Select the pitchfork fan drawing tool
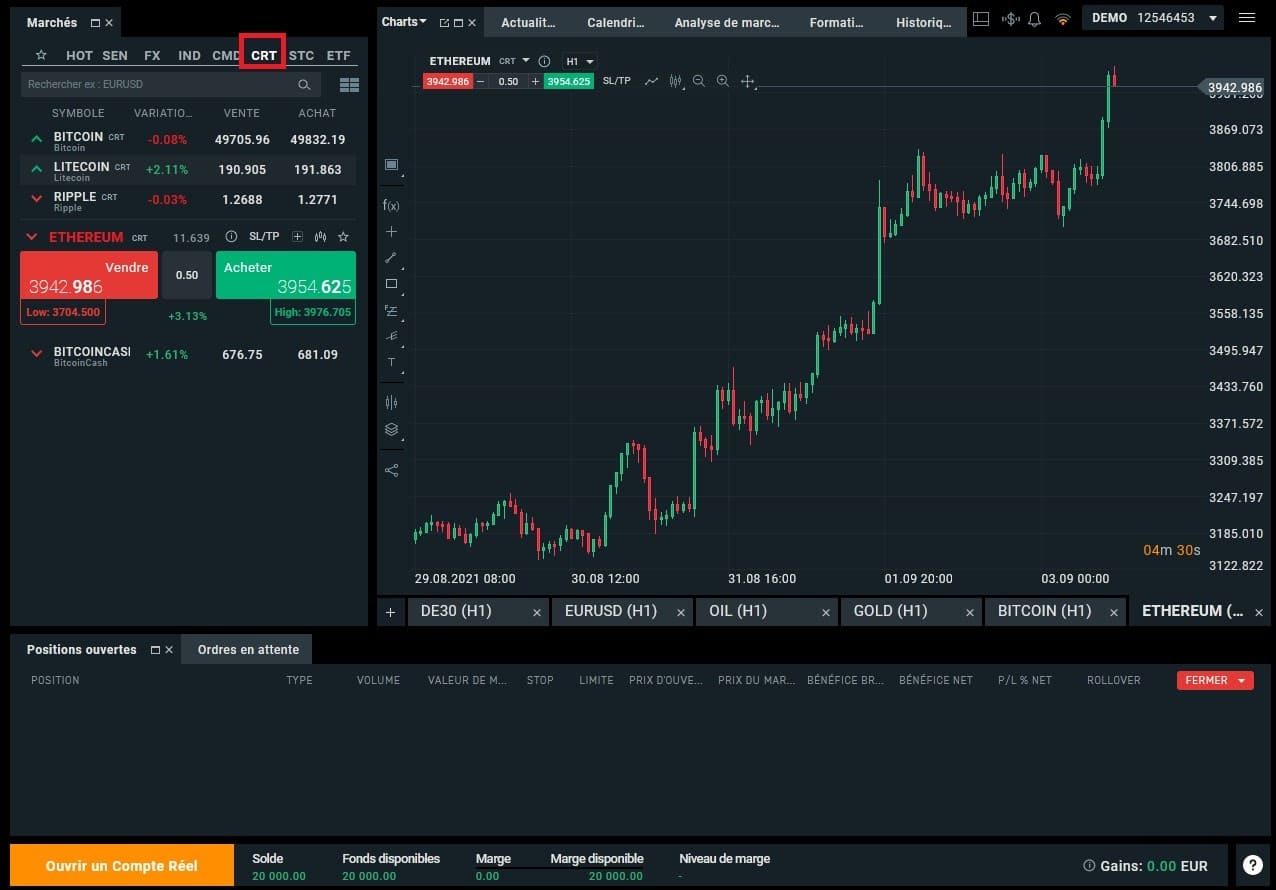Screen dimensions: 1276x890 click(391, 336)
